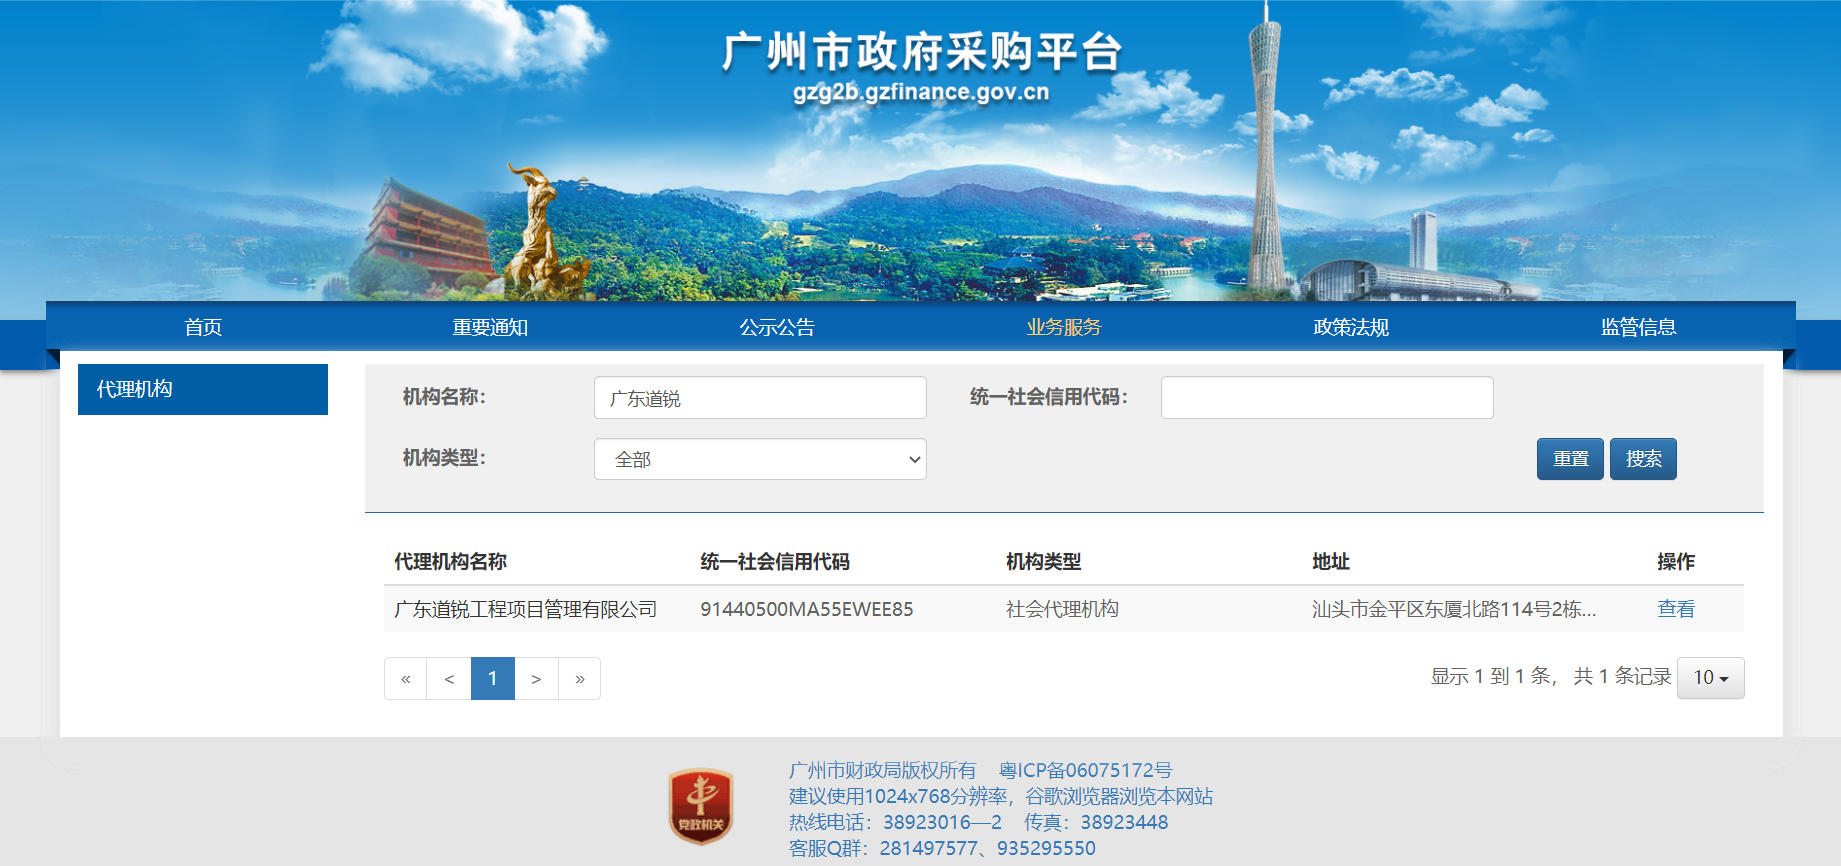The image size is (1841, 866).
Task: Click 查看 link for 广东道锐工程项目管理有限公司
Action: click(x=1676, y=609)
